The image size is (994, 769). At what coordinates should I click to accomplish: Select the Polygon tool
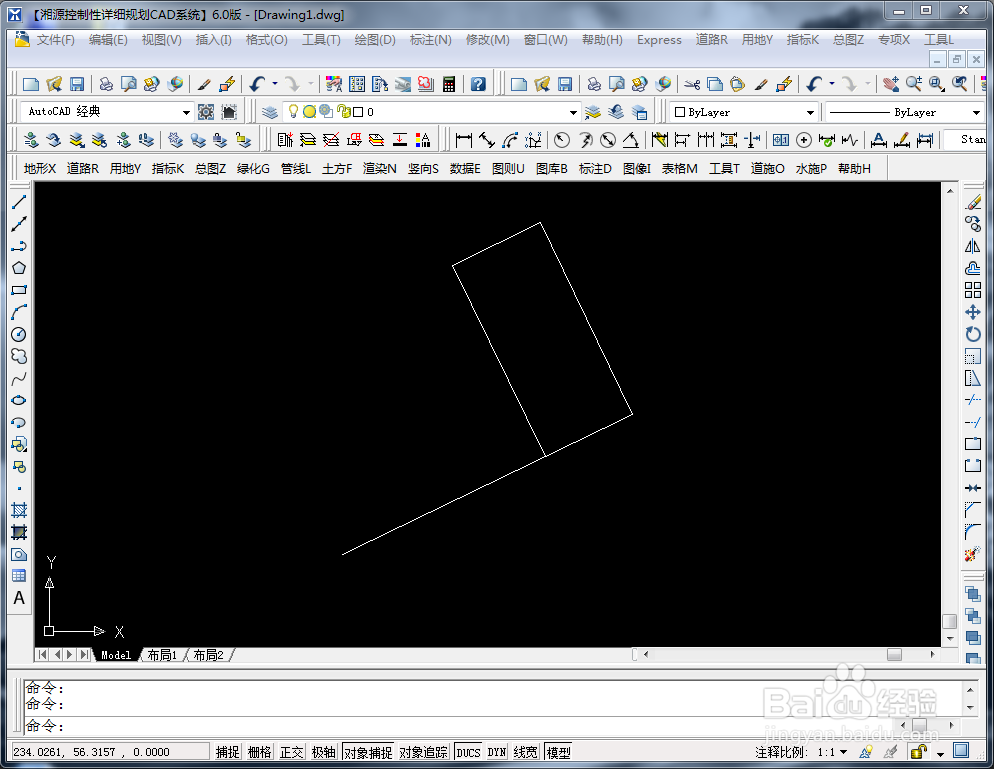19,268
